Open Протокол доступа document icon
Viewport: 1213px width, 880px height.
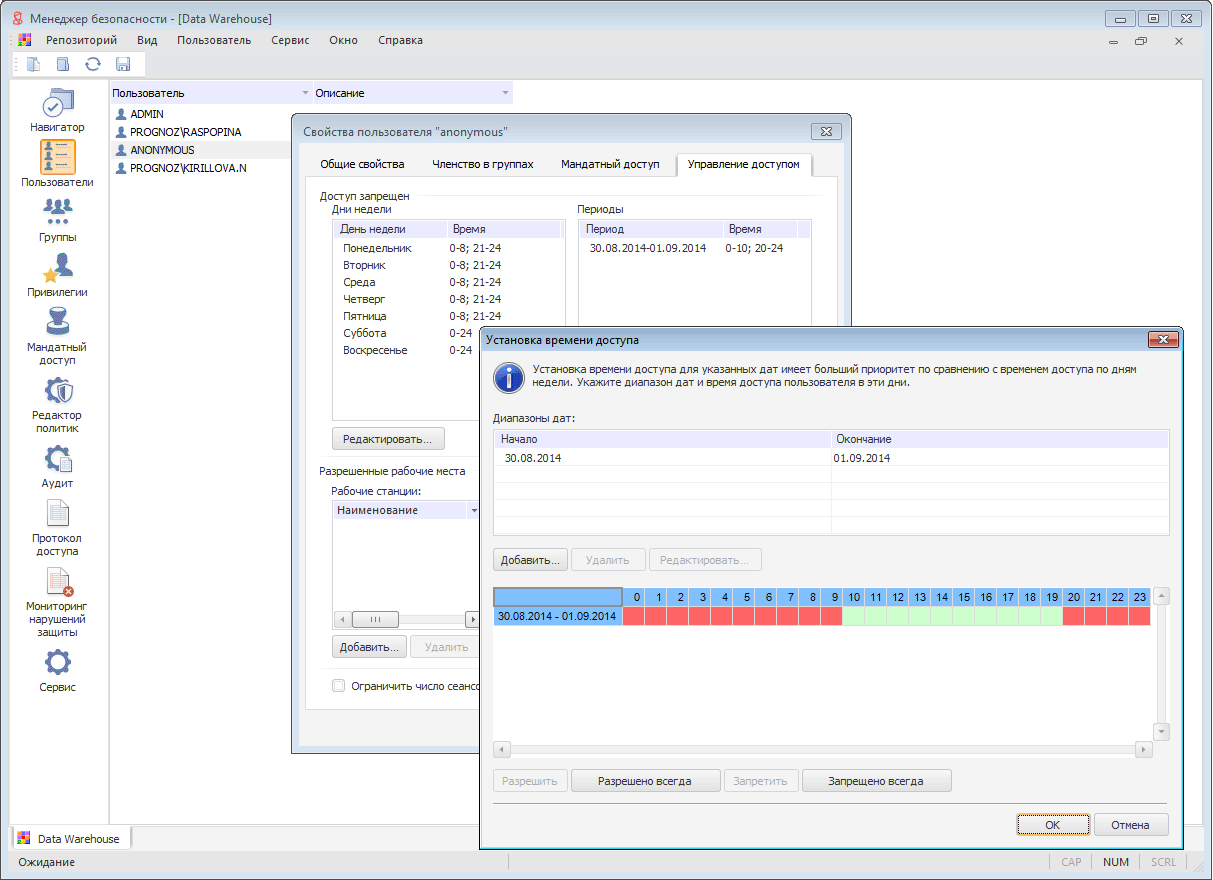point(57,514)
